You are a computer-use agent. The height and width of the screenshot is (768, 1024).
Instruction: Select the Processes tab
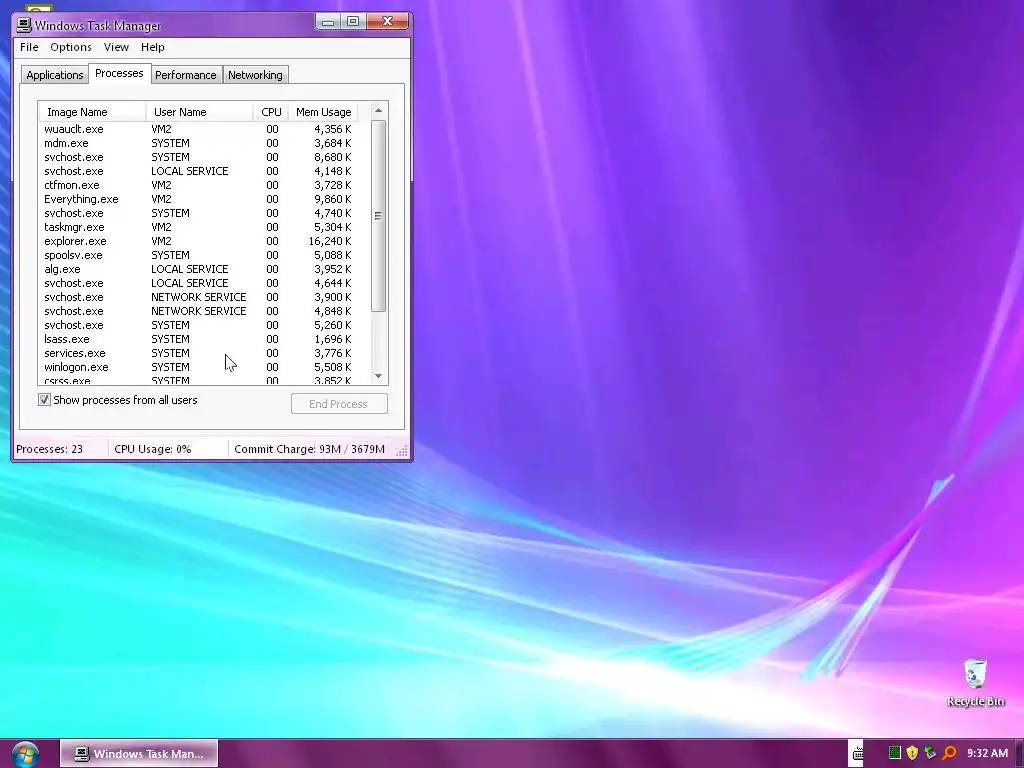(119, 73)
